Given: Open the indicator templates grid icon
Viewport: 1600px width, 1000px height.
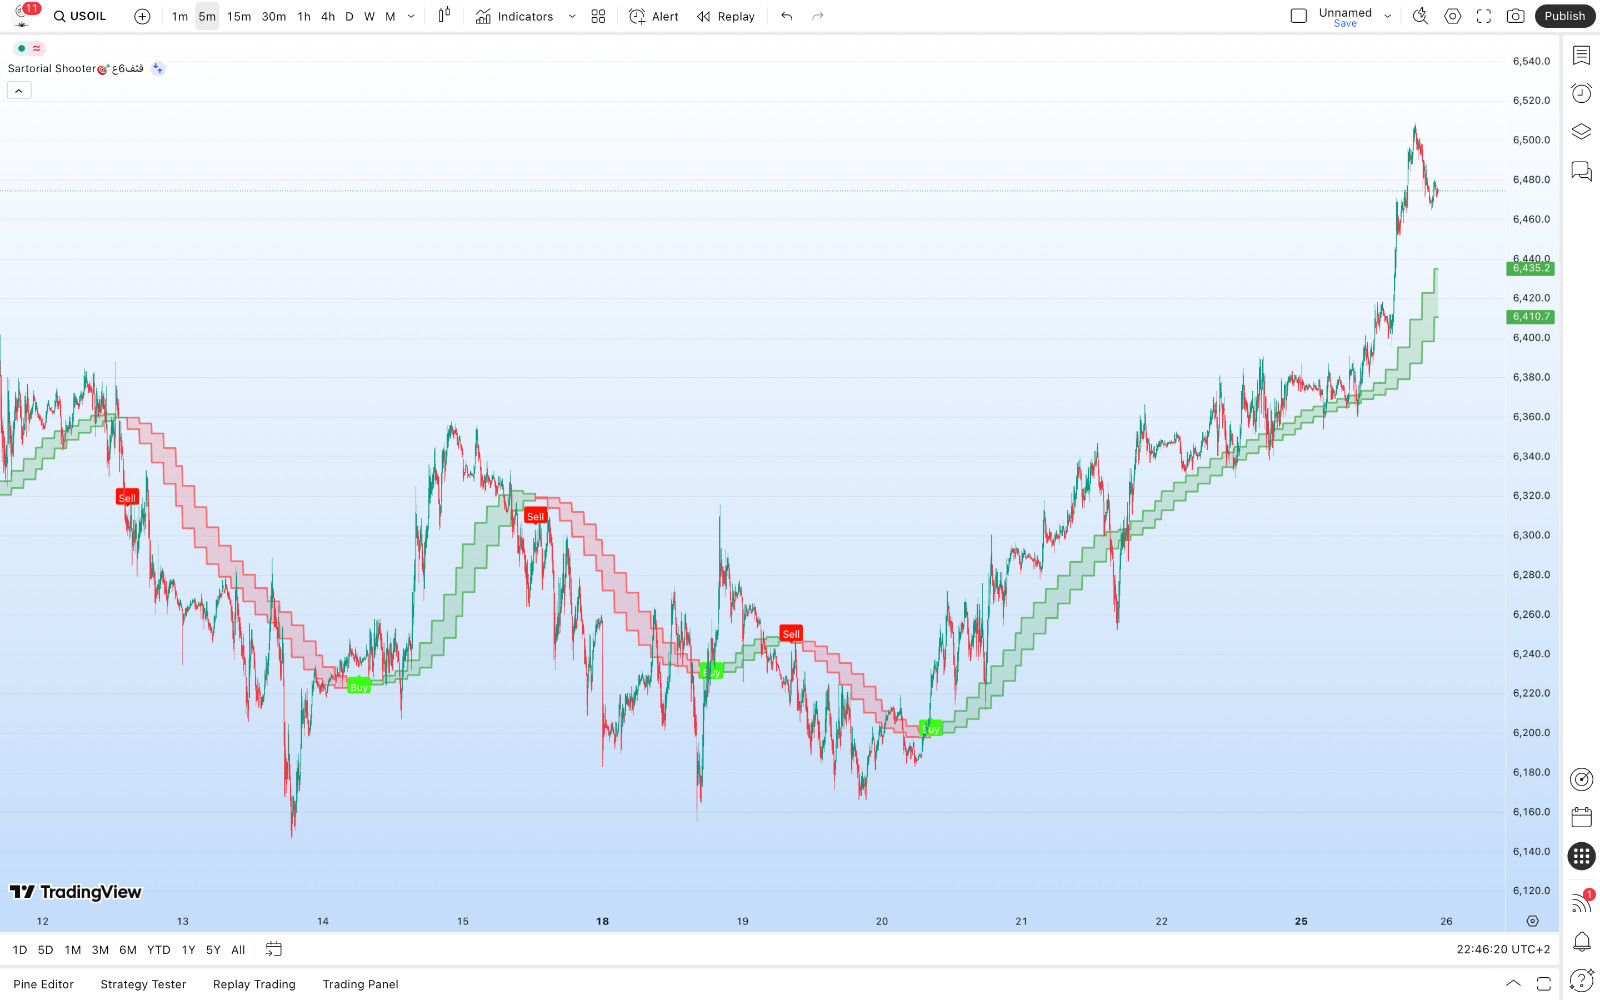Looking at the screenshot, I should point(598,16).
